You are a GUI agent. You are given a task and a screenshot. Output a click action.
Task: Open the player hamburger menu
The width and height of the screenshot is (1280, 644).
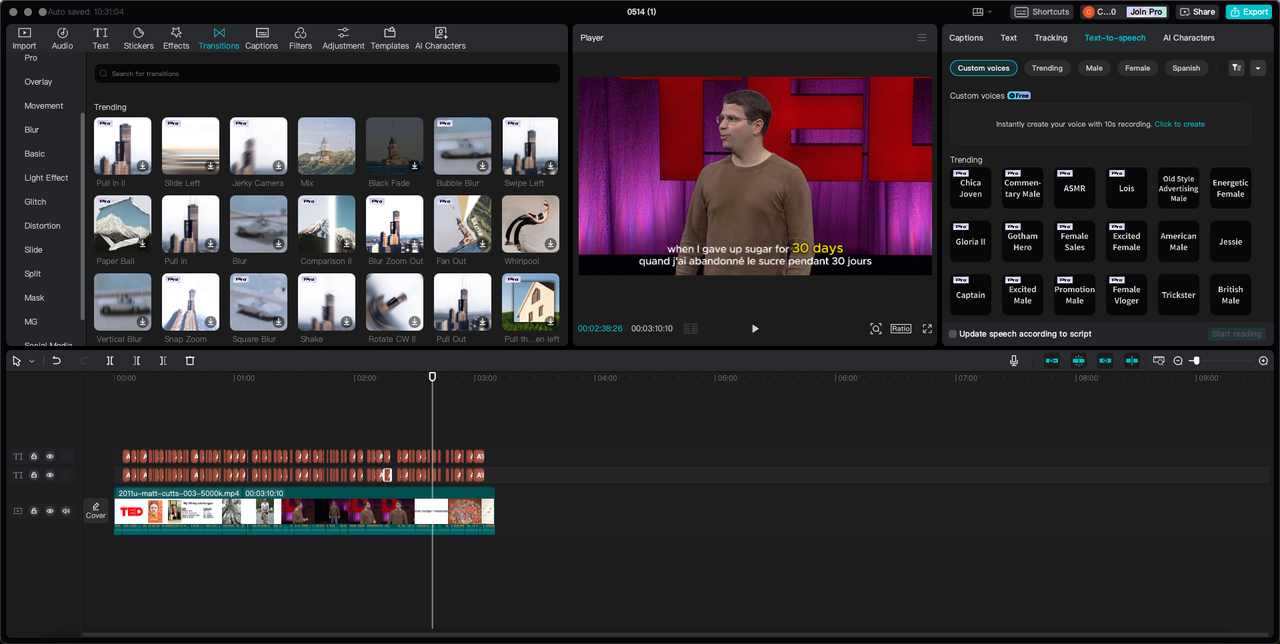pos(922,38)
